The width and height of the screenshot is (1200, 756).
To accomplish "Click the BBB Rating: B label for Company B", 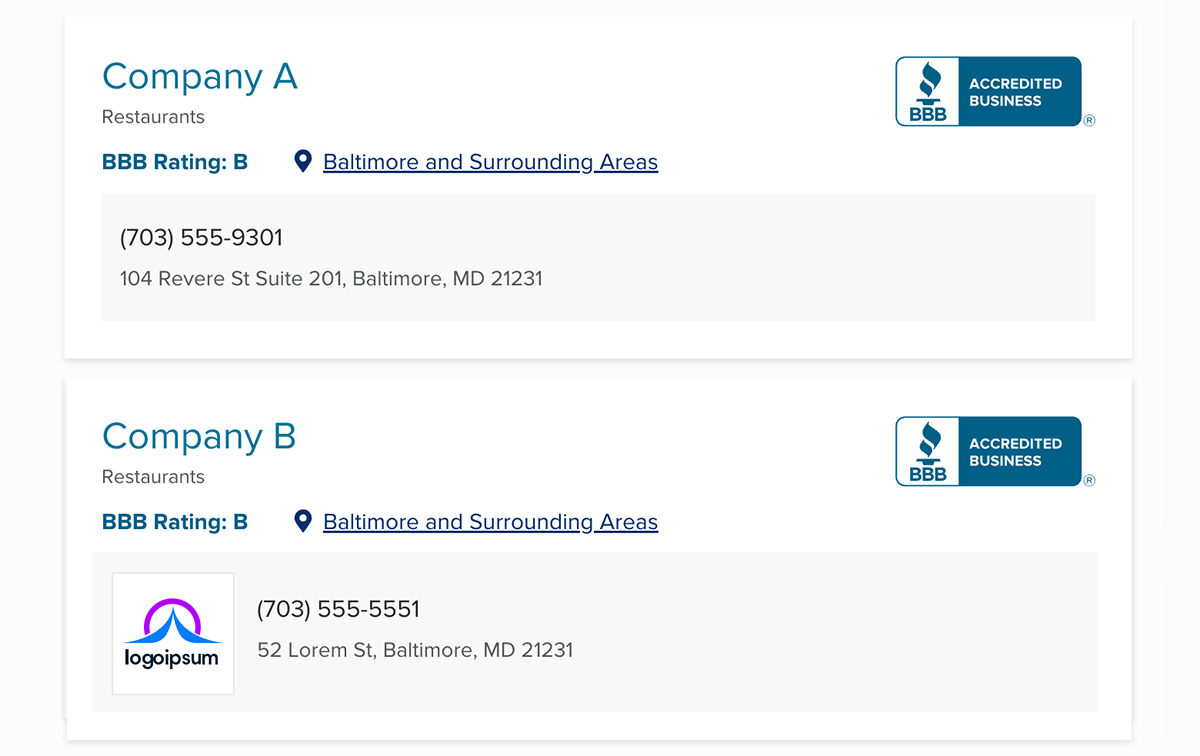I will 175,522.
